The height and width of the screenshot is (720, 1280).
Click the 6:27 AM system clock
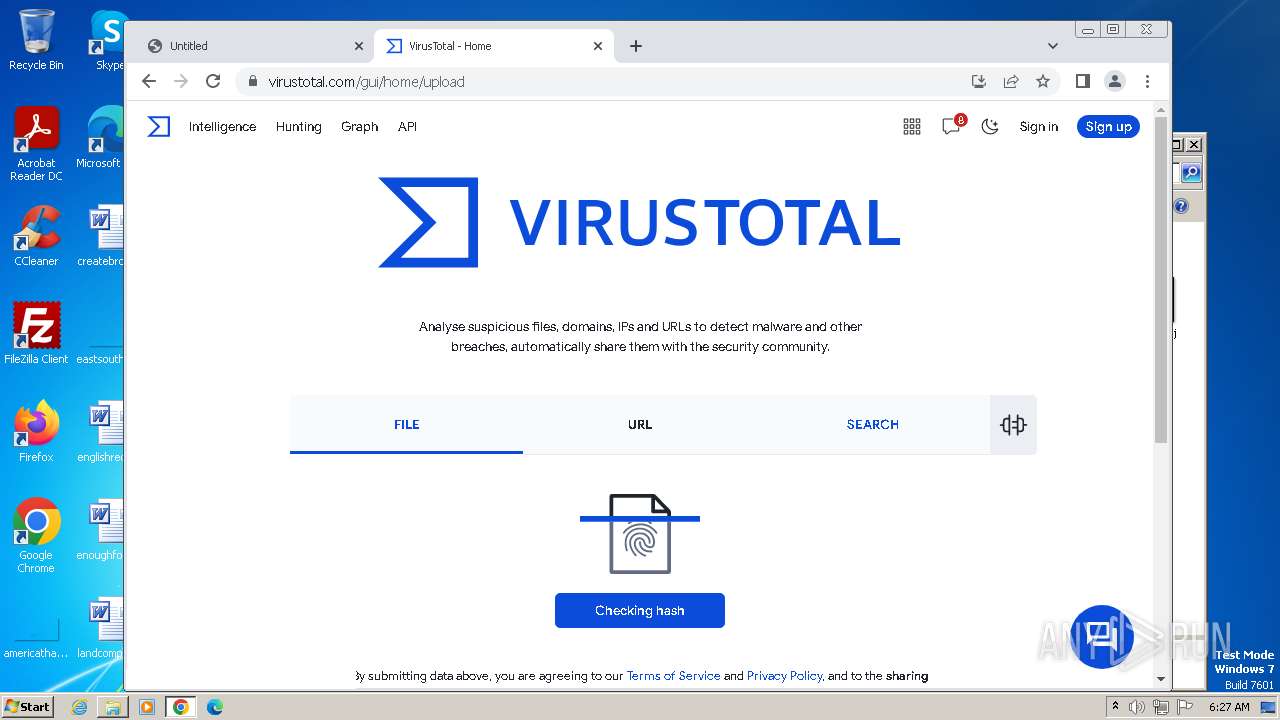1229,707
